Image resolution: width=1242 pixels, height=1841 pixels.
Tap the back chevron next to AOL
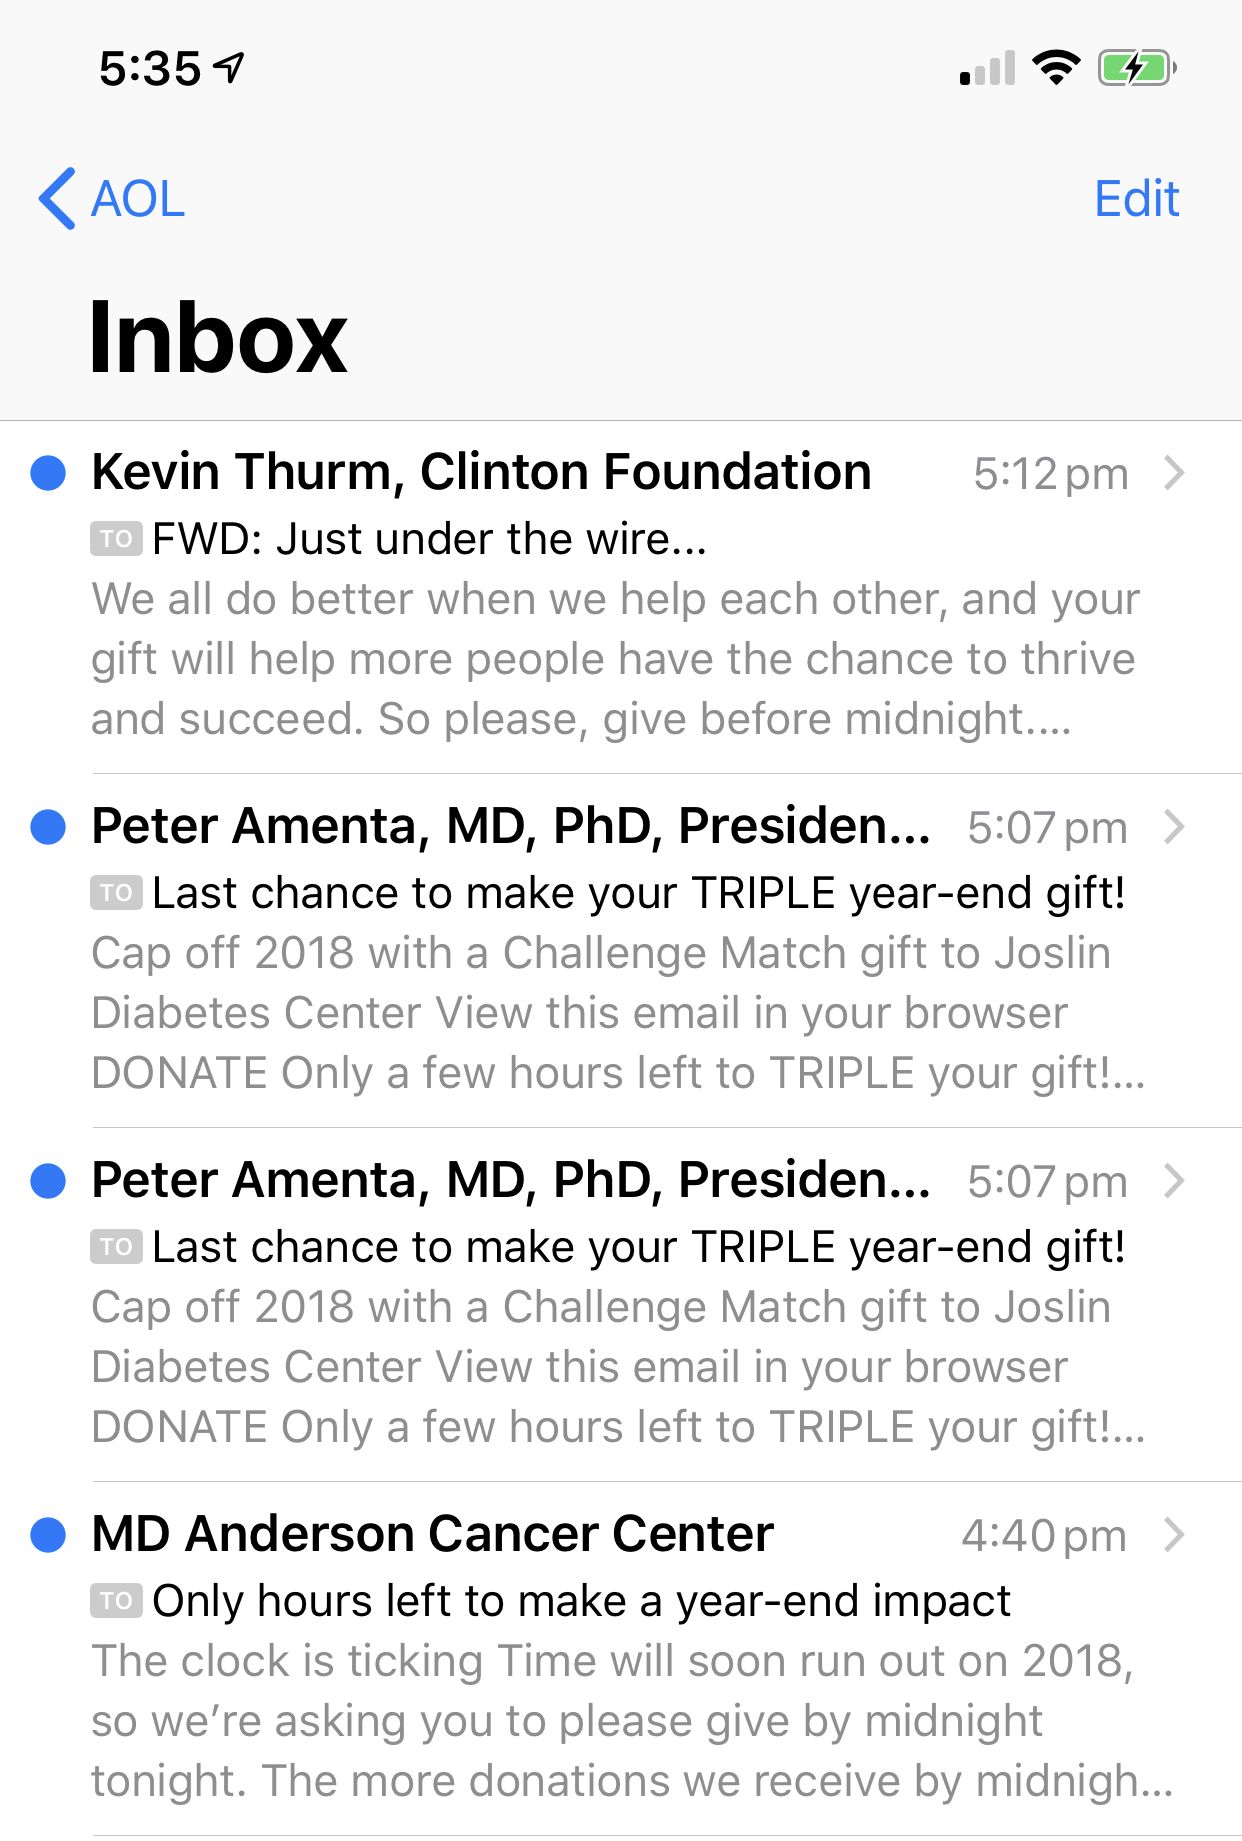point(57,199)
